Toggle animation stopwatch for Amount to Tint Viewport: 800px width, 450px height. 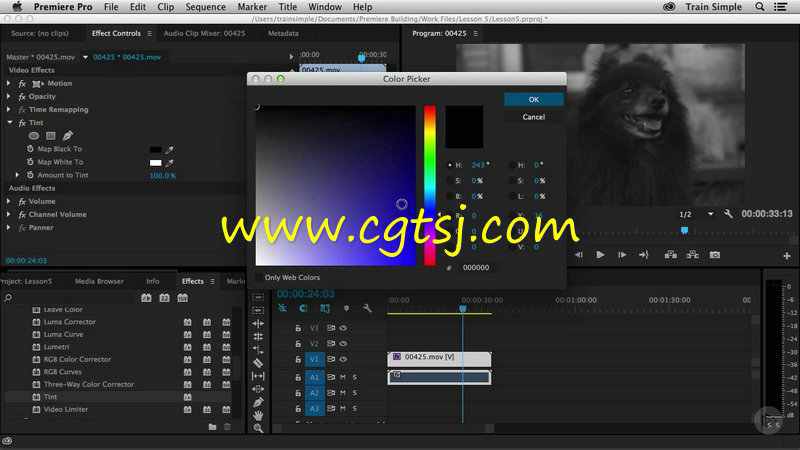(30, 175)
